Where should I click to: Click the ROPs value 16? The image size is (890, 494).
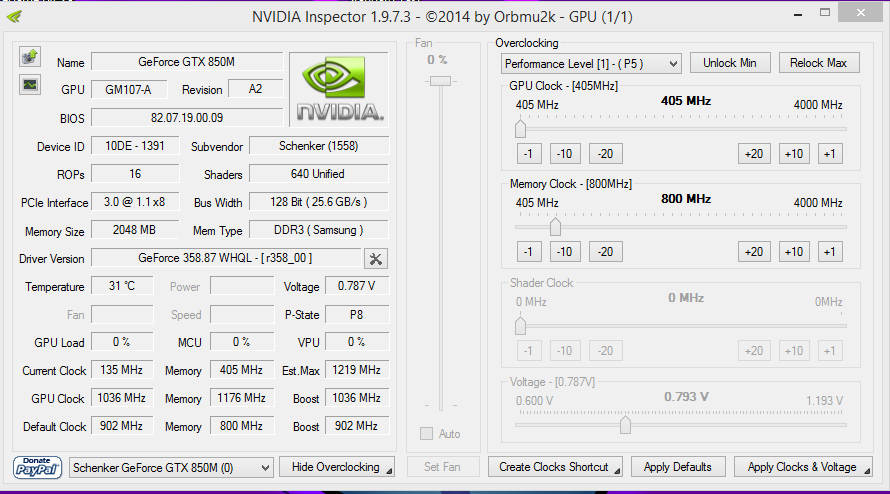click(135, 174)
